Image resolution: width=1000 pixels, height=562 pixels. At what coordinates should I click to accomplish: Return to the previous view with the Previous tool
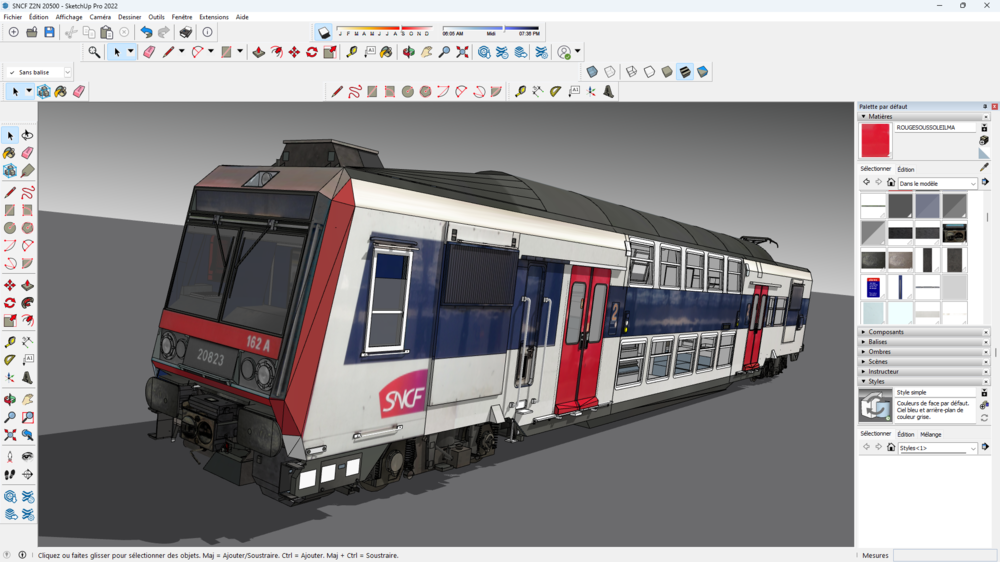tap(27, 435)
